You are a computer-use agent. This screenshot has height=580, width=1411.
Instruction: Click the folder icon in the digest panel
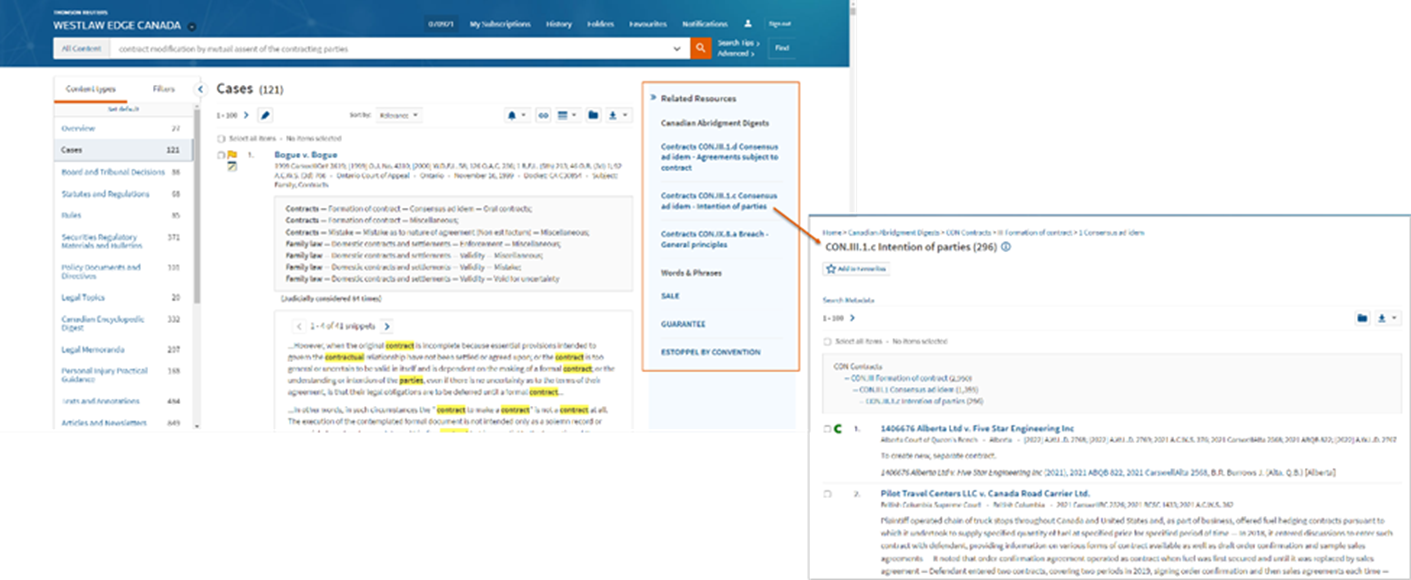coord(1361,318)
